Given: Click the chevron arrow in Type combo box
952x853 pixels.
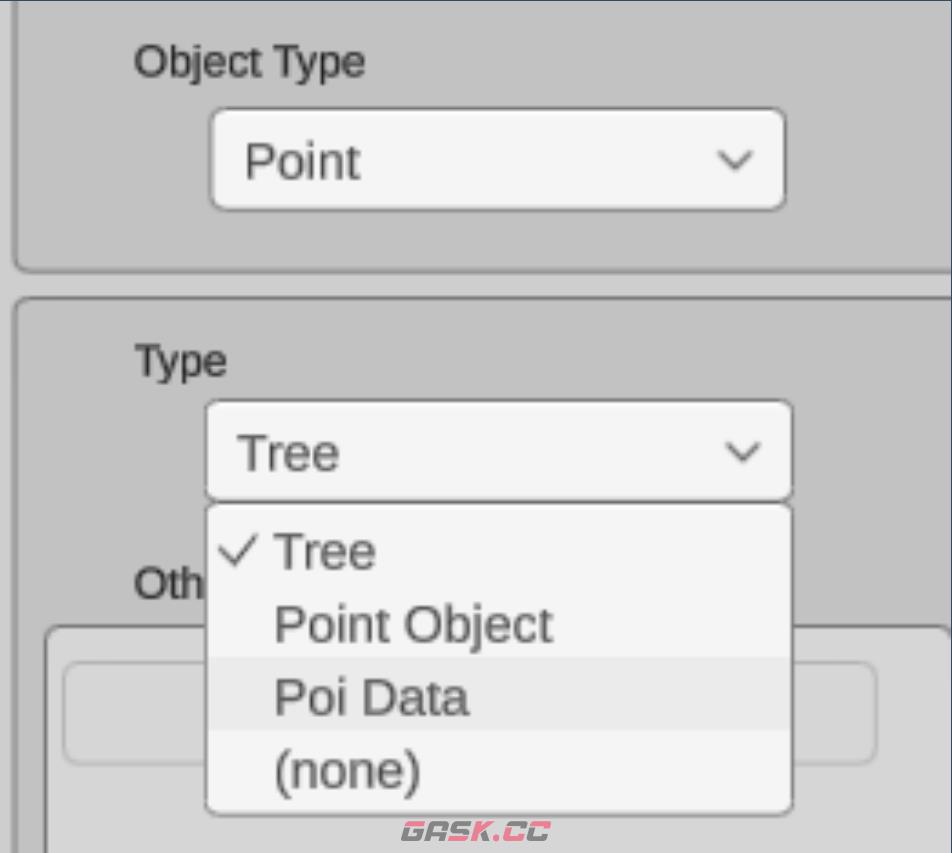Looking at the screenshot, I should [742, 452].
